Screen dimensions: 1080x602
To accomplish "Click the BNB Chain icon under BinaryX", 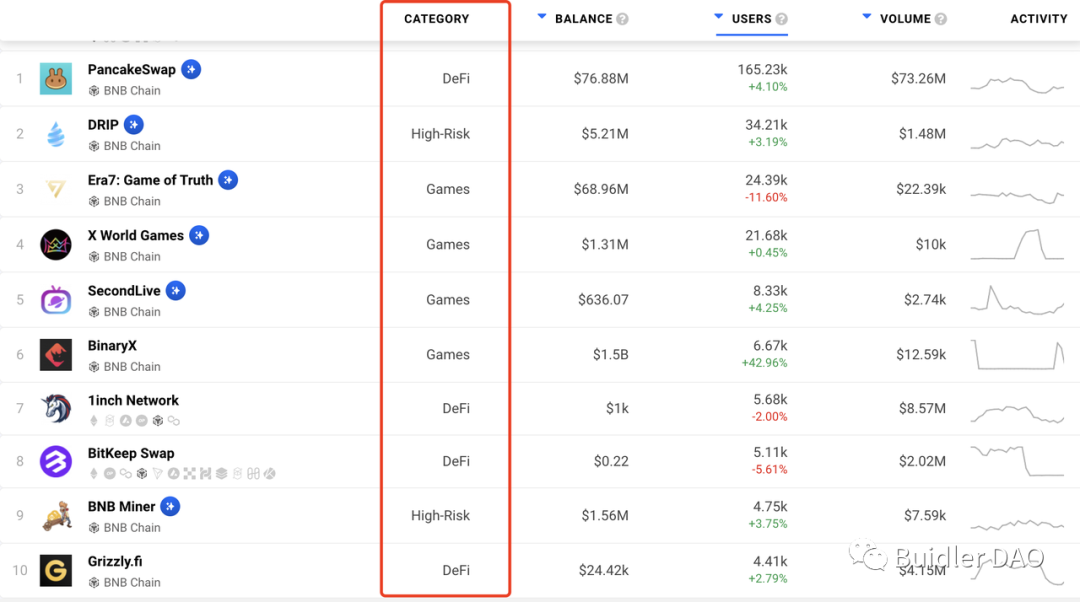I will [94, 367].
